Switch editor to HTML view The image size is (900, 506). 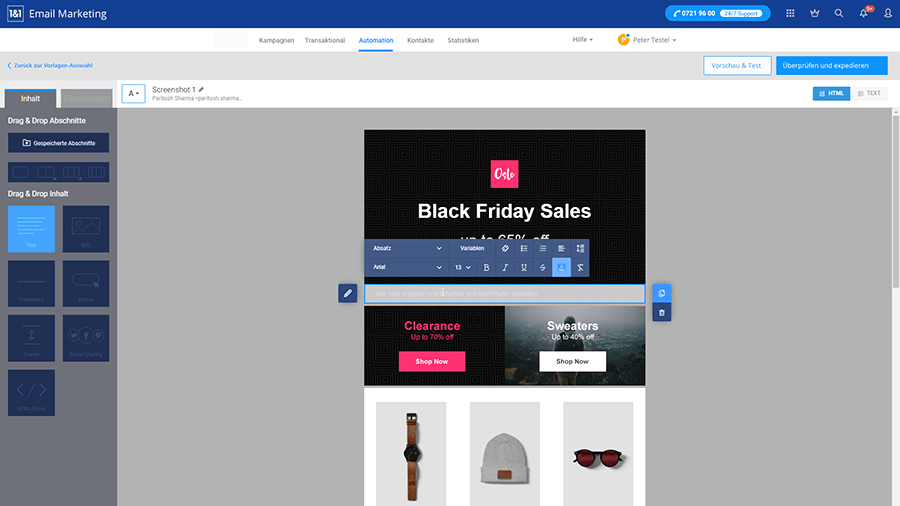(833, 93)
